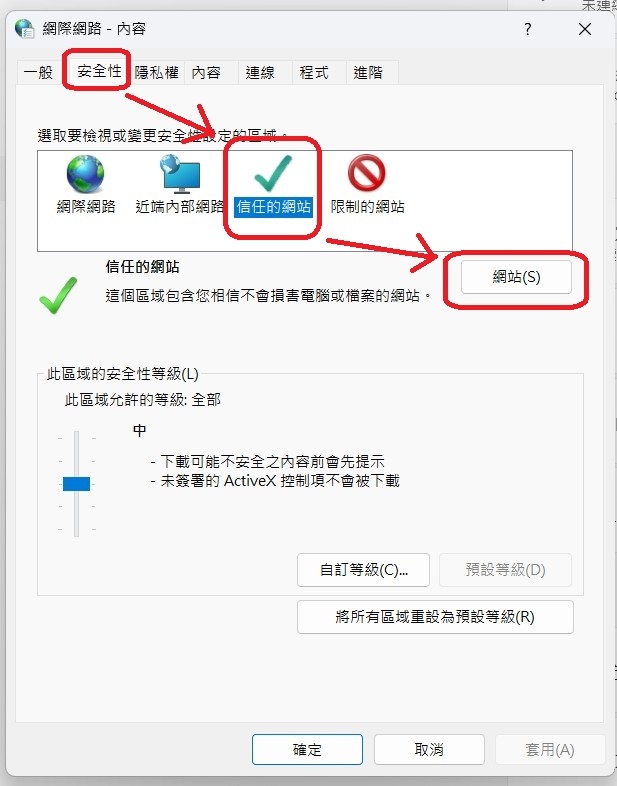The image size is (617, 786).
Task: Click 將所有區域重設為預設等級(R) button
Action: click(435, 617)
